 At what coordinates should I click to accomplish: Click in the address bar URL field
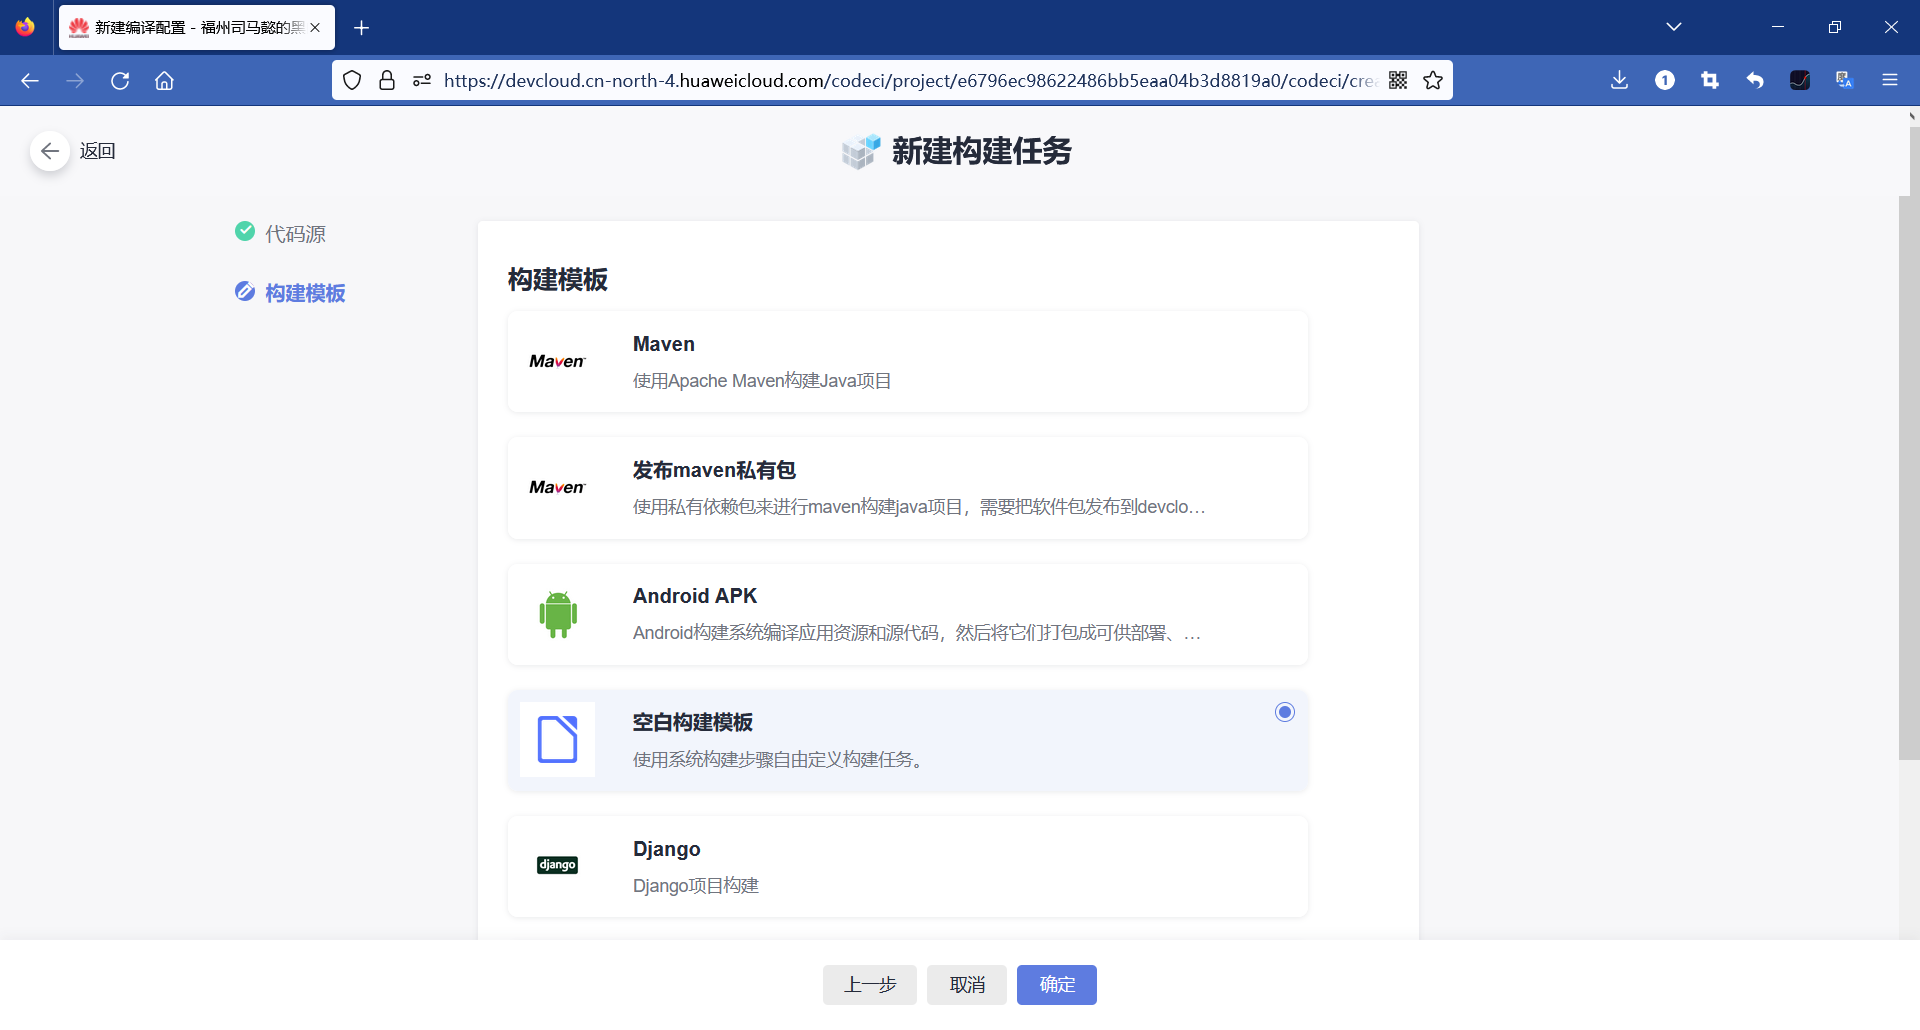[900, 80]
